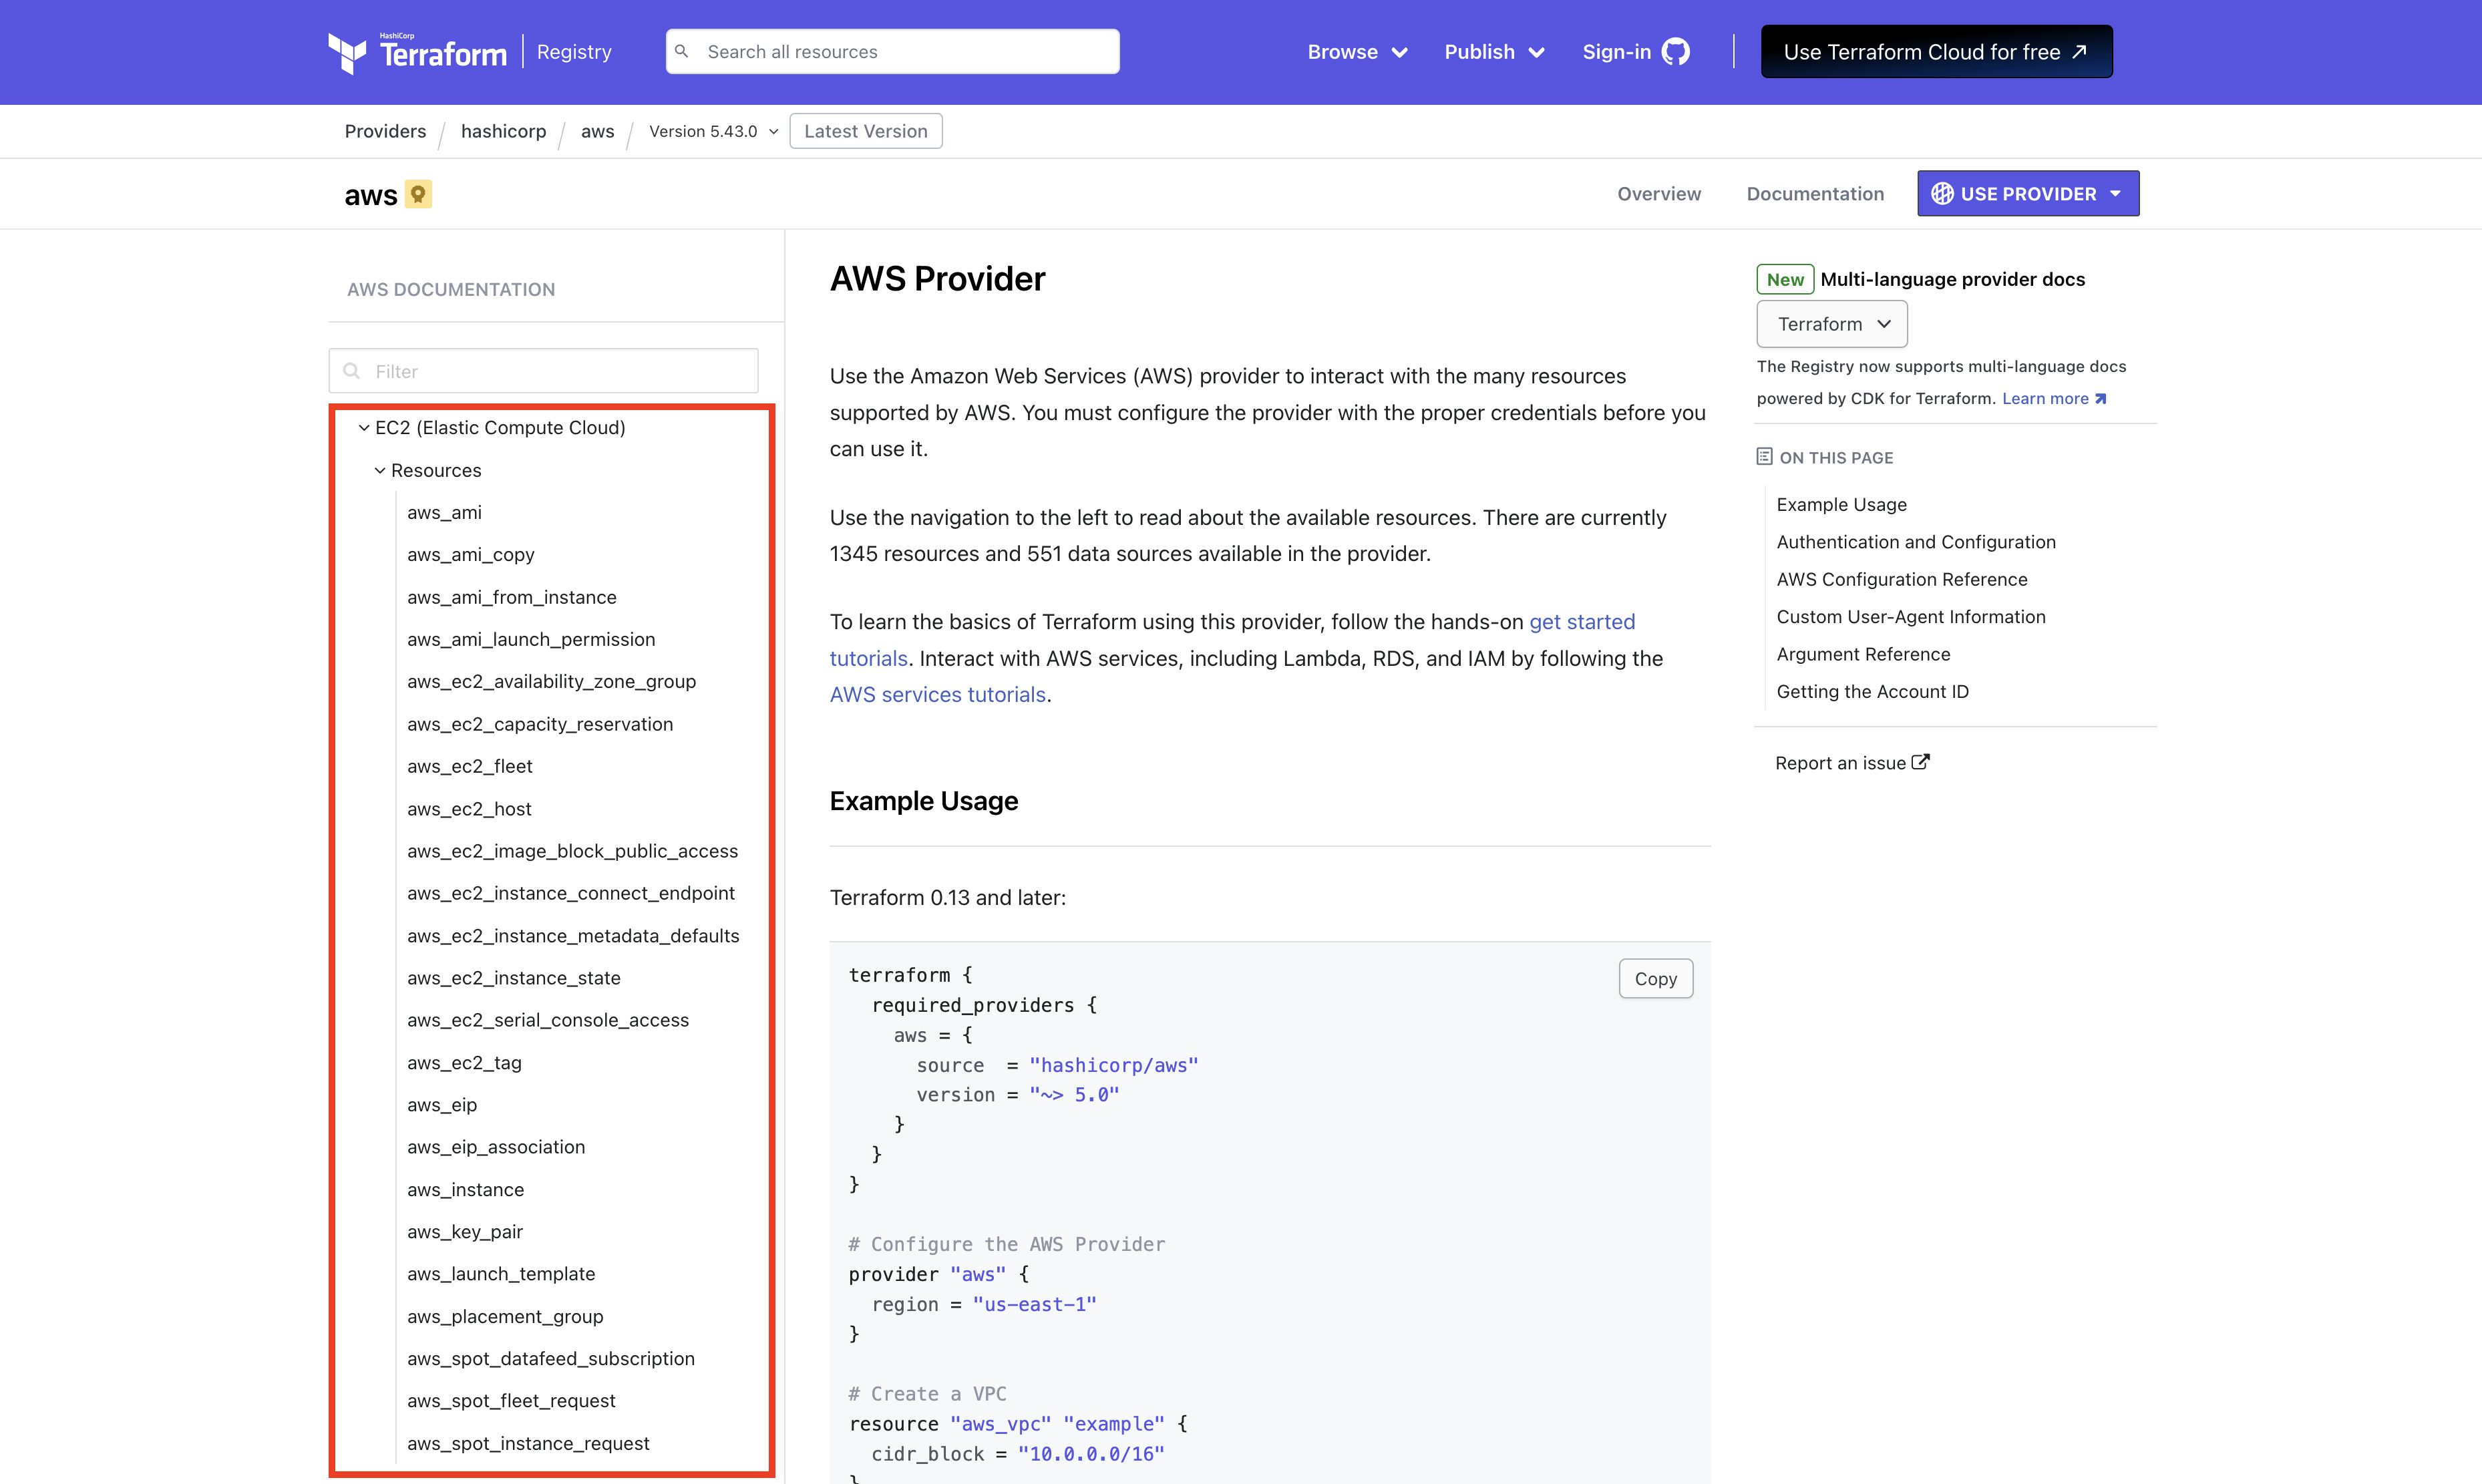Click the external link icon beside Report an issue

tap(1920, 762)
